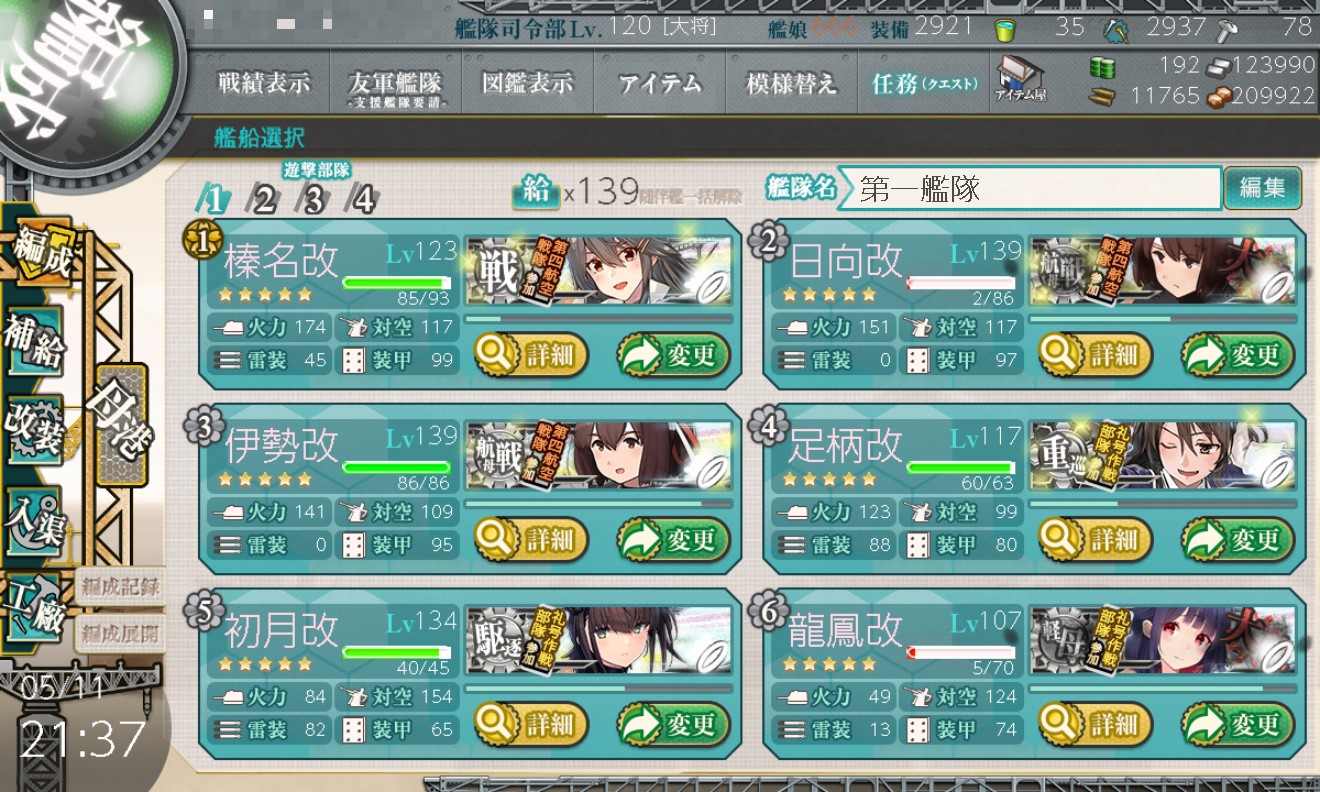Click 変更 button for 龍鳳改

pyautogui.click(x=1238, y=724)
